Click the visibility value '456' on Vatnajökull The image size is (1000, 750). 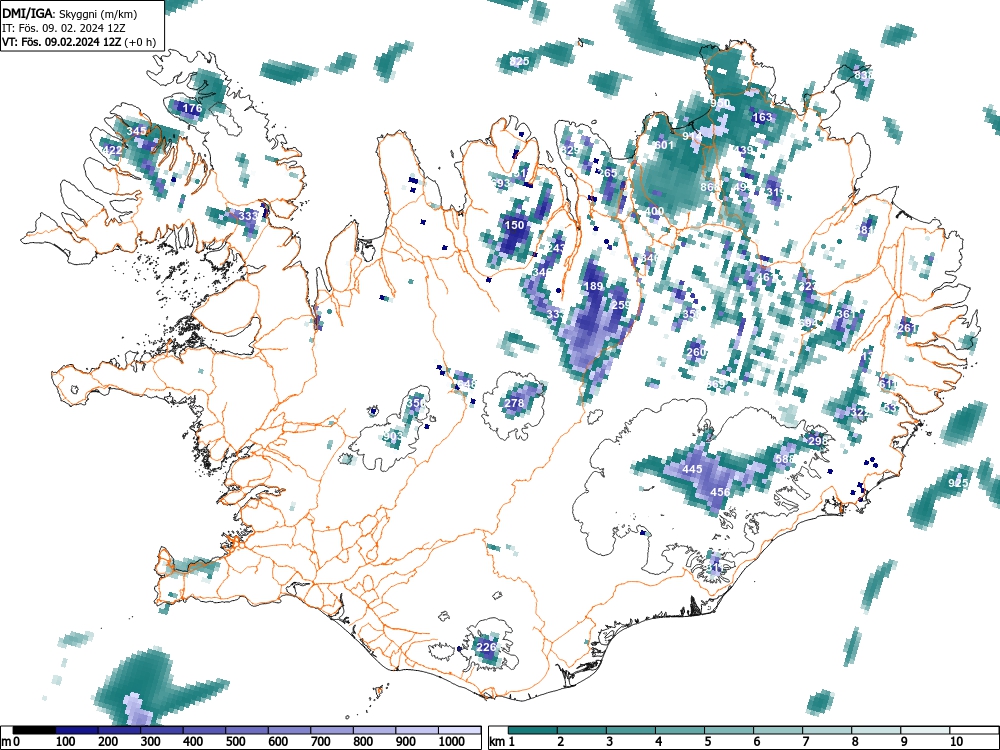click(x=720, y=492)
